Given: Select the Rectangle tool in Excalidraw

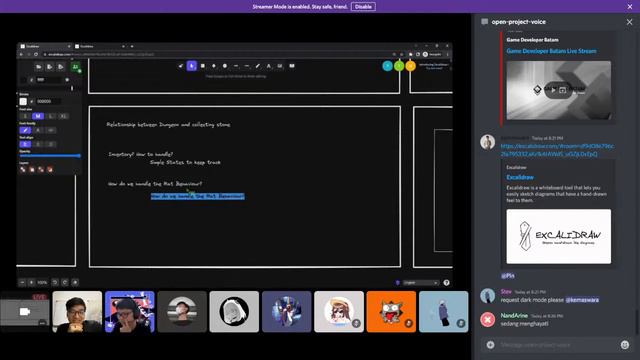Looking at the screenshot, I should pos(203,66).
